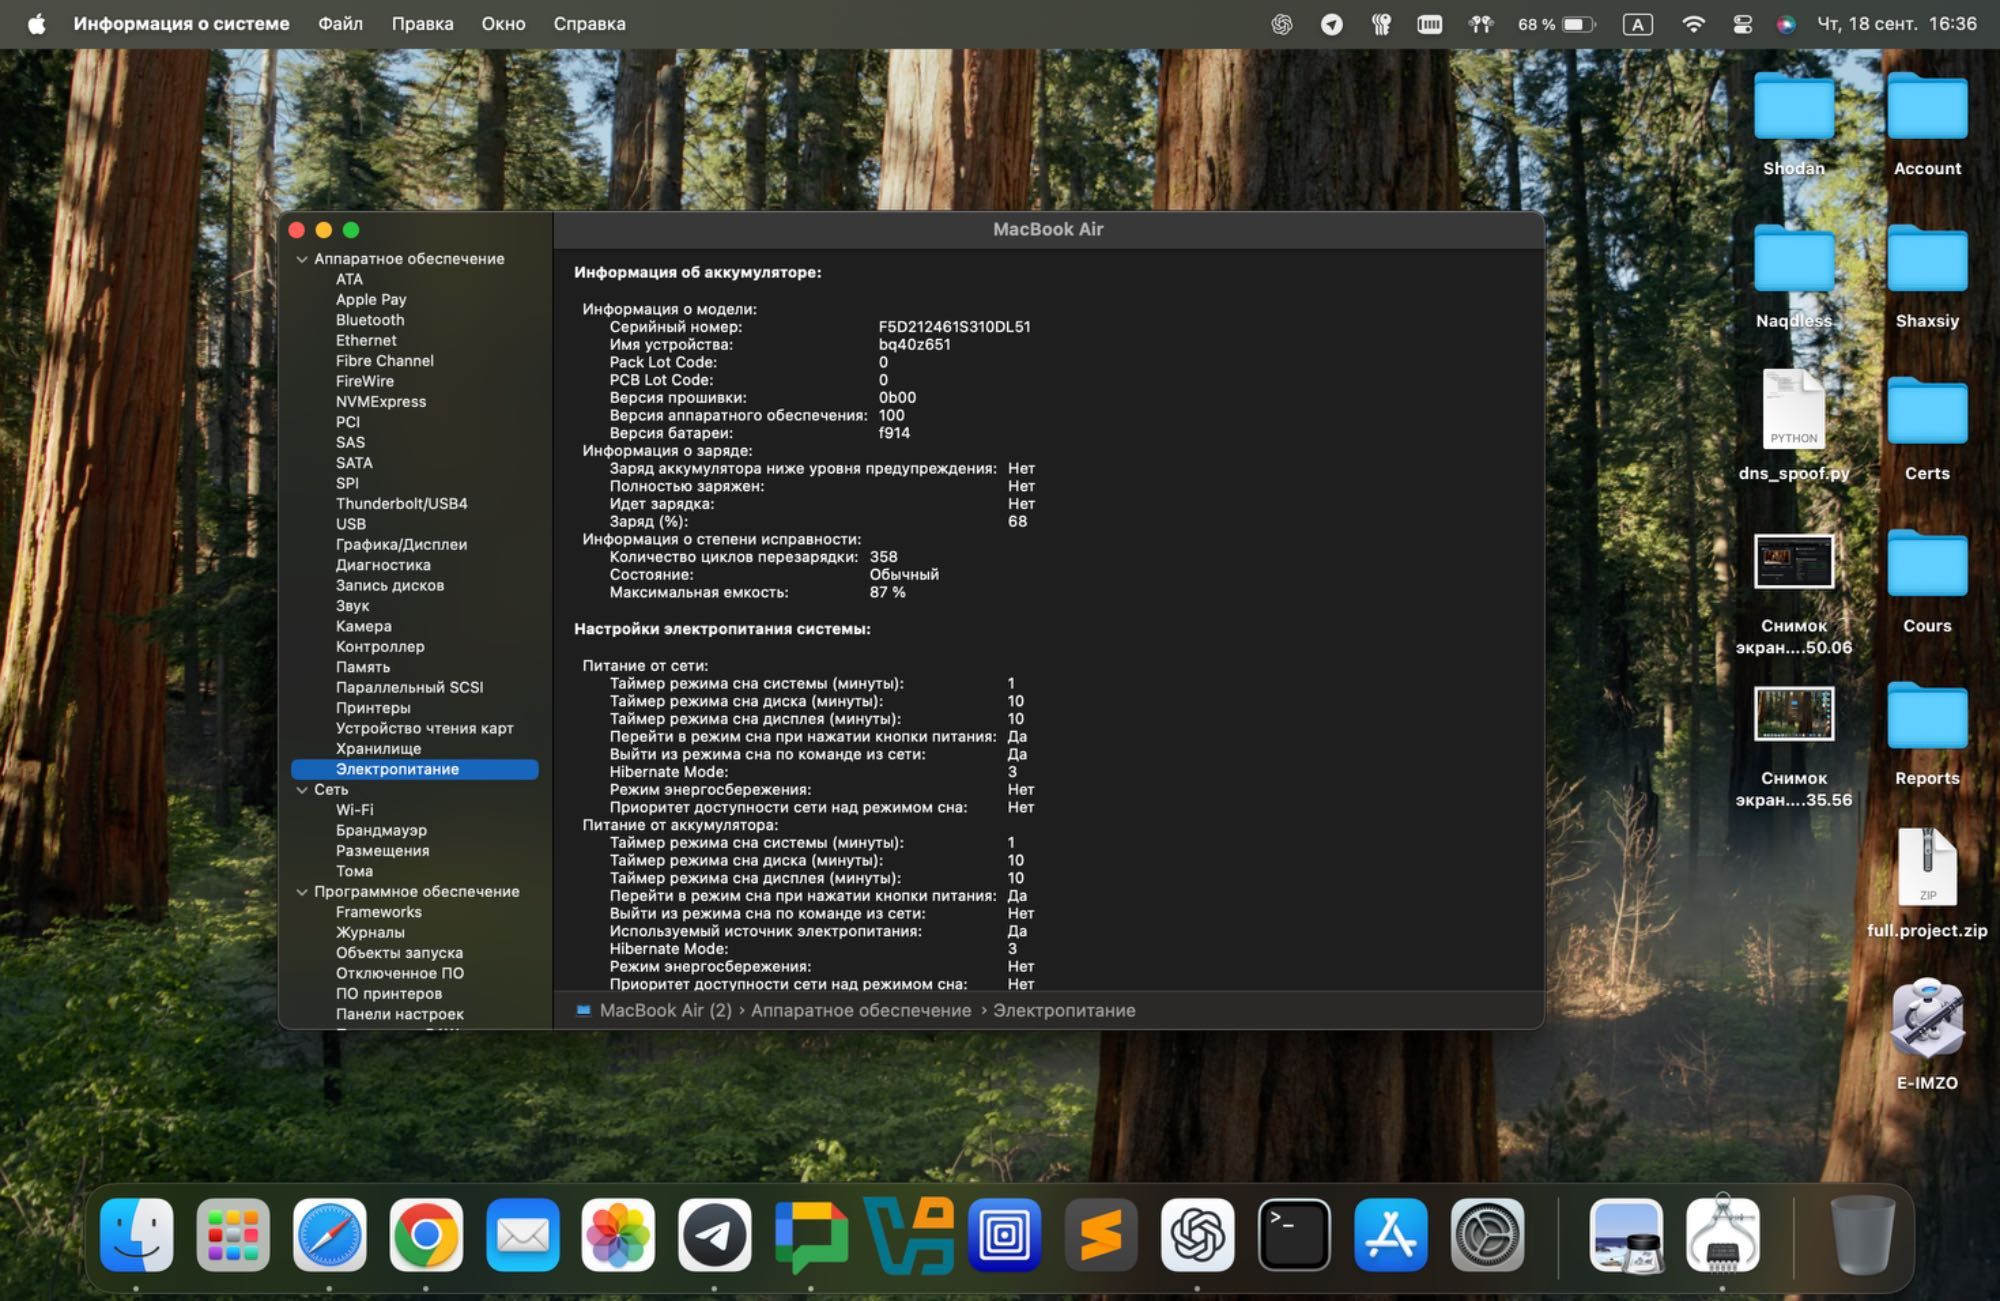
Task: Open System Information icon in Dock
Action: pos(1723,1235)
